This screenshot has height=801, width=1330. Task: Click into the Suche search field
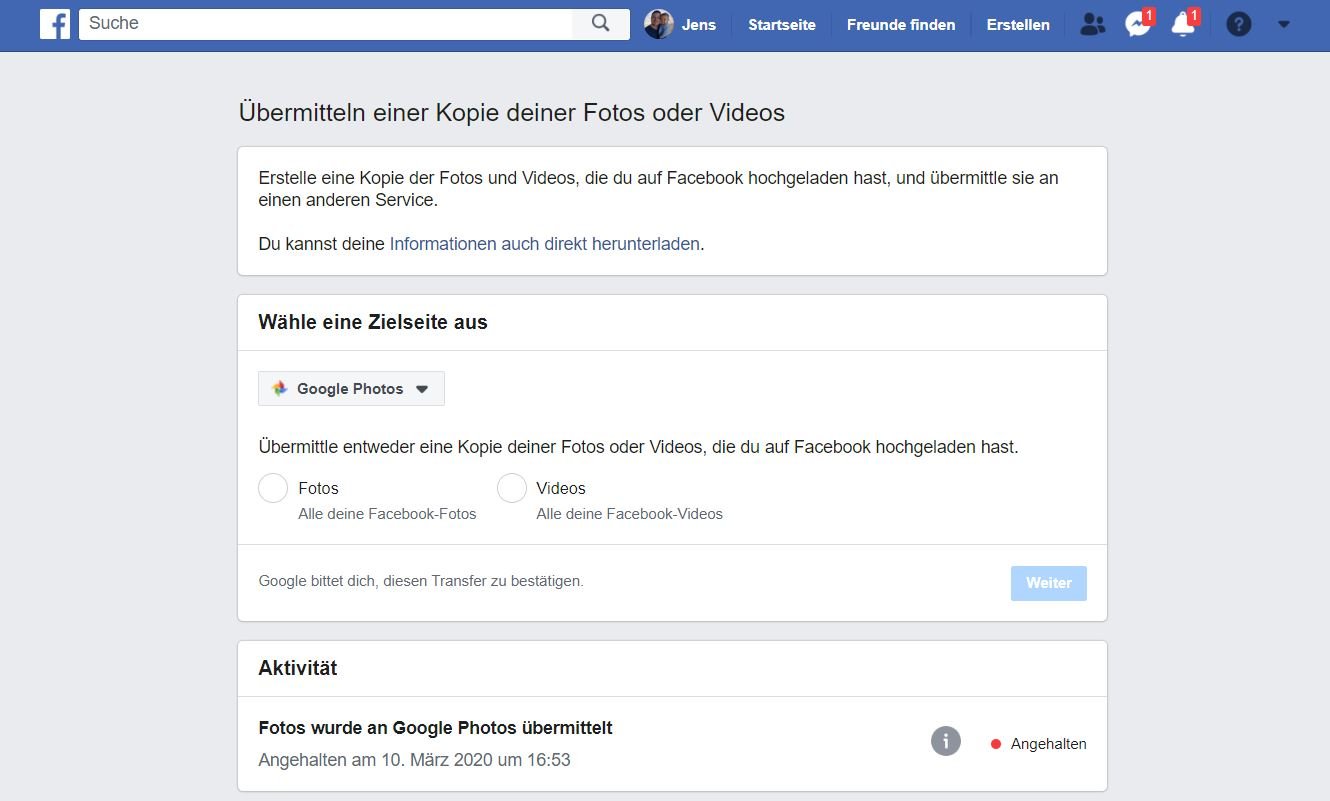pyautogui.click(x=325, y=24)
